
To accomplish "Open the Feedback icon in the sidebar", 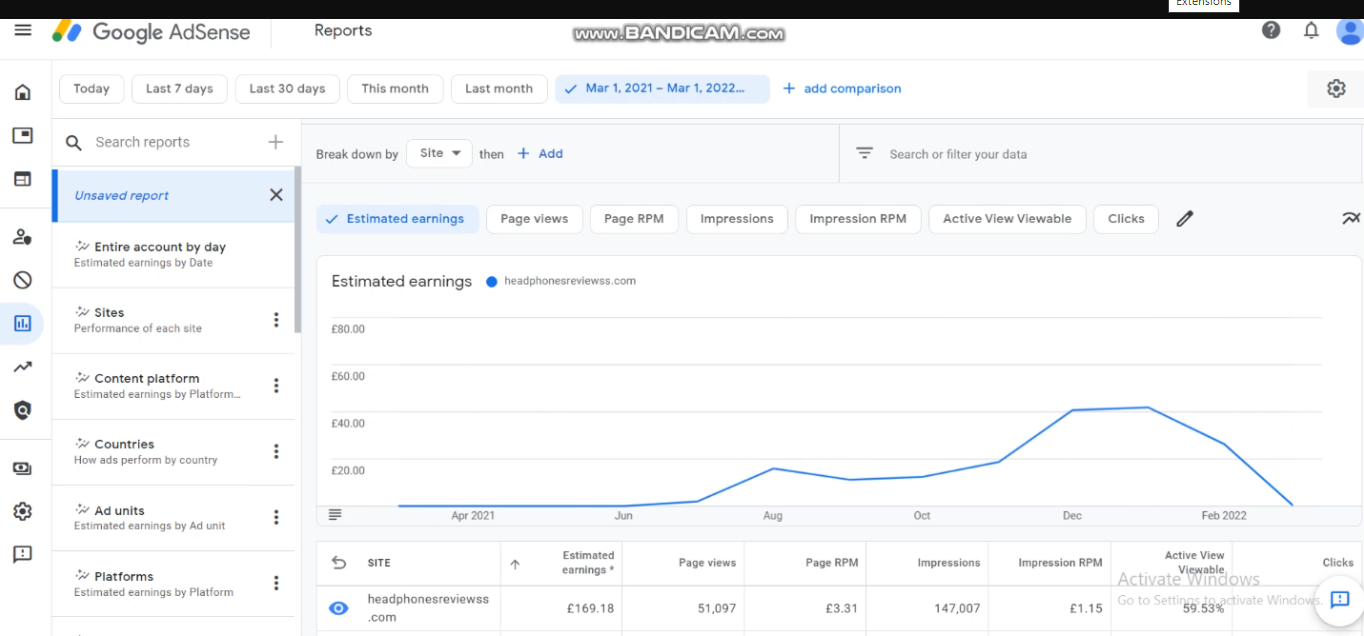I will pos(22,554).
